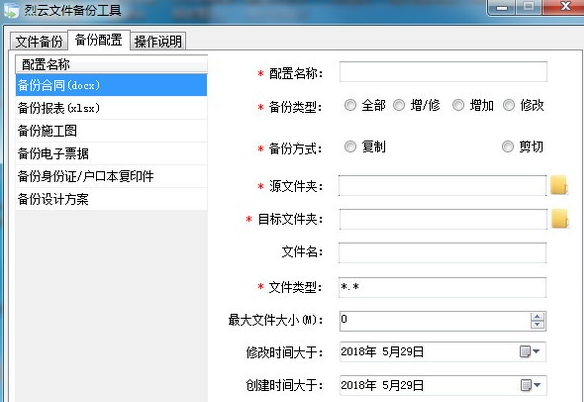This screenshot has height=402, width=584.
Task: Increase max file size with up arrow
Action: pos(537,317)
